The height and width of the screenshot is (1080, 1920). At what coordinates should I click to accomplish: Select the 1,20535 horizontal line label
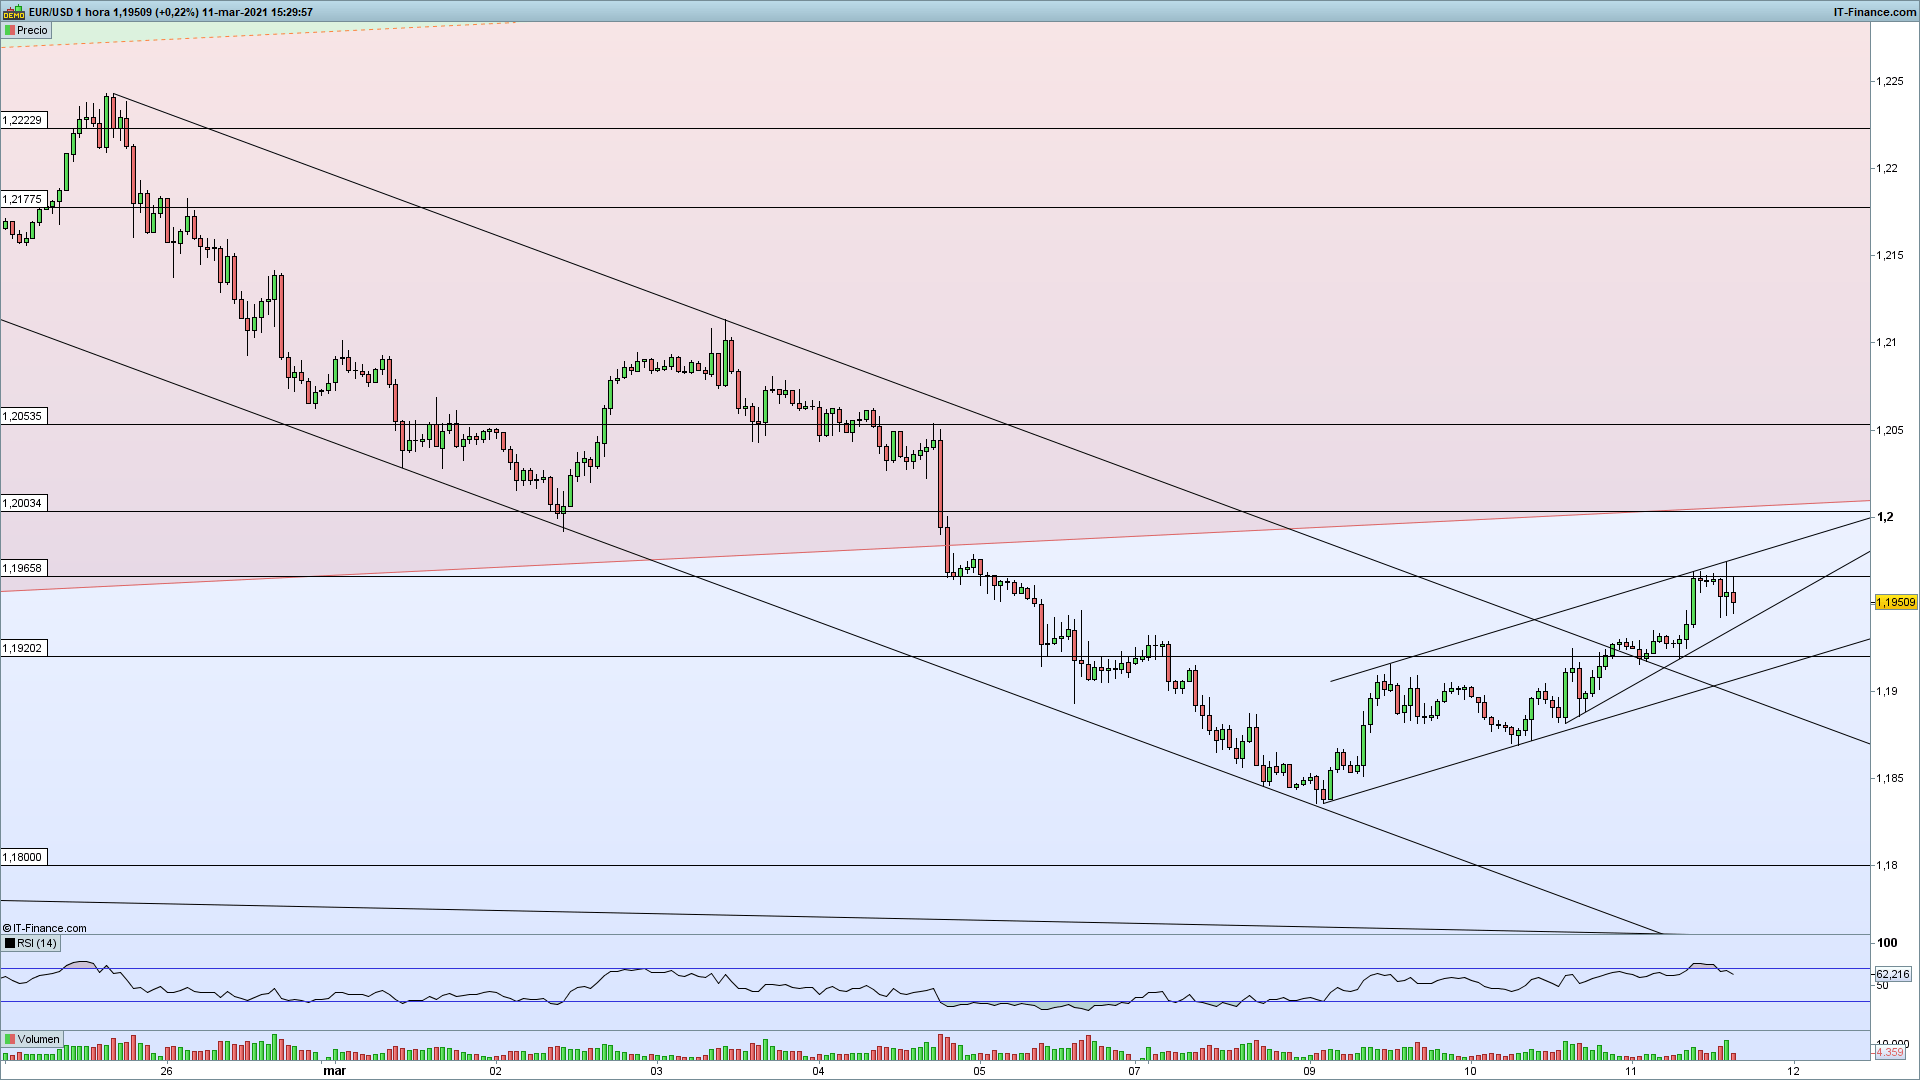tap(23, 416)
